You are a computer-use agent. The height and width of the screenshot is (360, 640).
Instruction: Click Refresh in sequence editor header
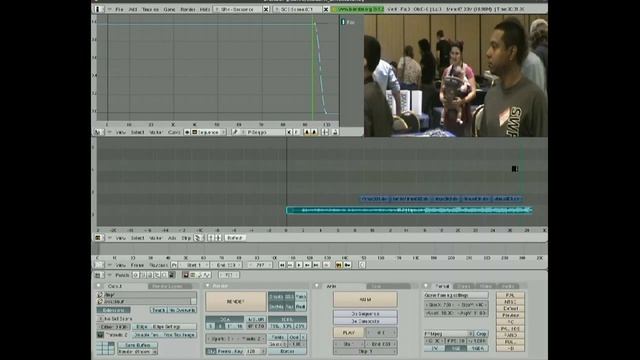click(x=235, y=238)
